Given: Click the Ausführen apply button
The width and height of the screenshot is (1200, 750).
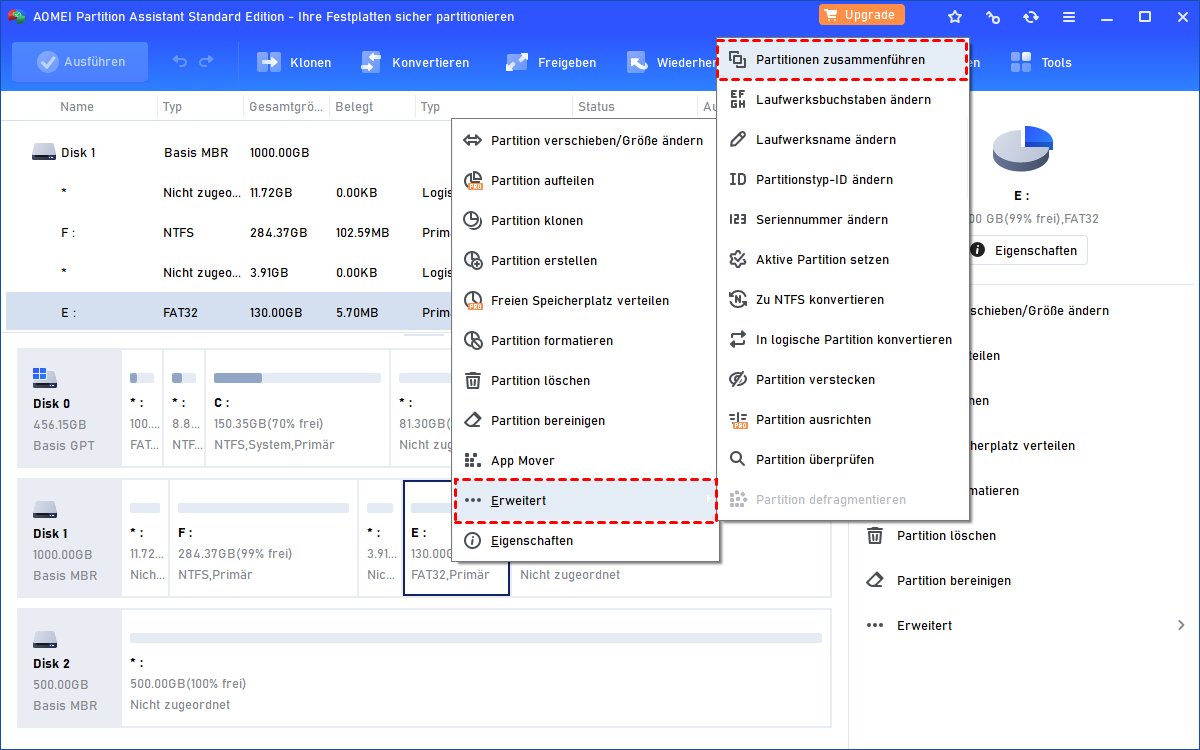Looking at the screenshot, I should [80, 62].
